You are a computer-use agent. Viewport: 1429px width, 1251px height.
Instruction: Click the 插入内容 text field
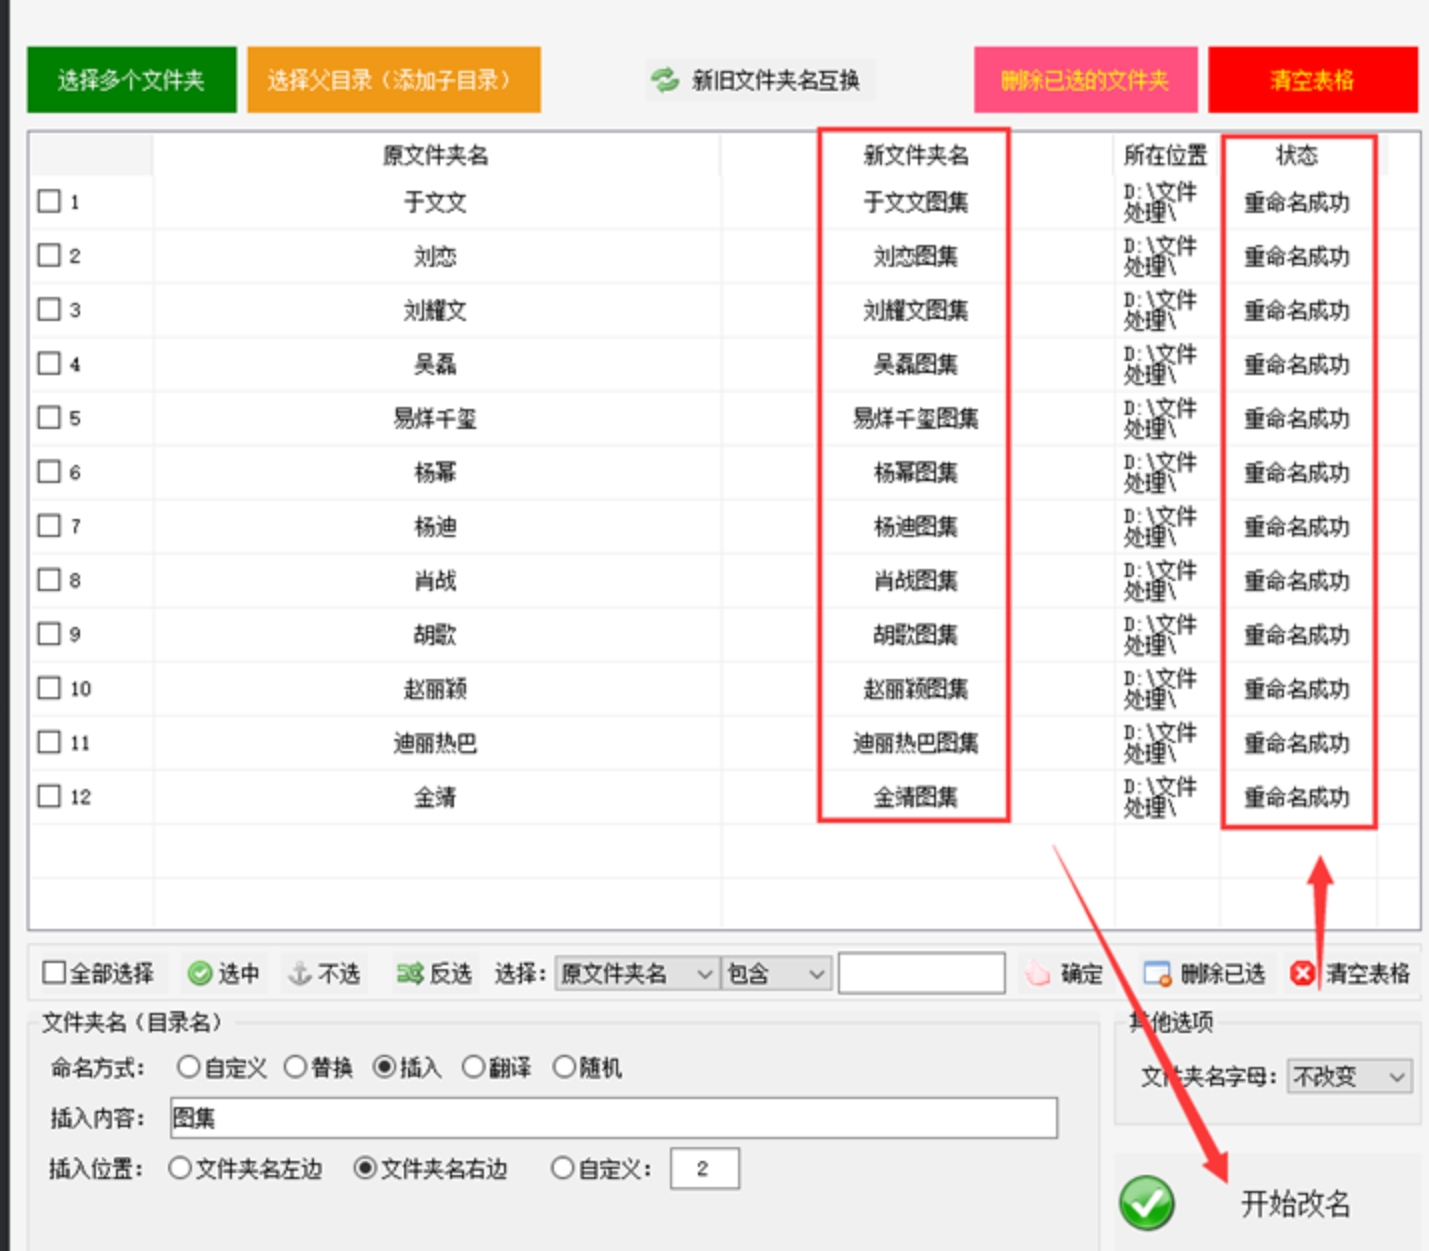[614, 1118]
